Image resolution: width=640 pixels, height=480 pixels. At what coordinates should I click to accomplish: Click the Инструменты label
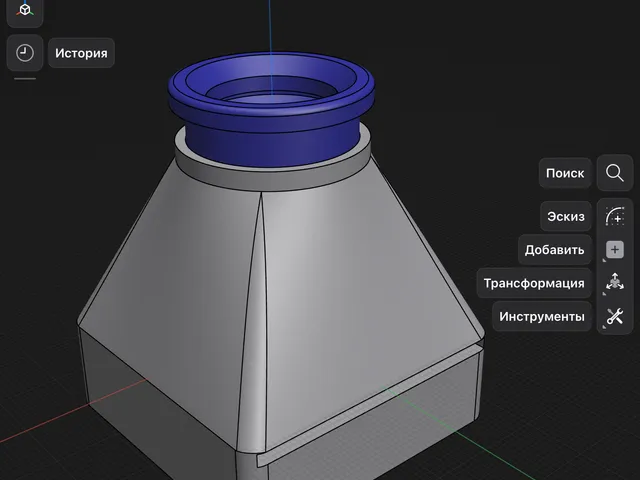[542, 317]
